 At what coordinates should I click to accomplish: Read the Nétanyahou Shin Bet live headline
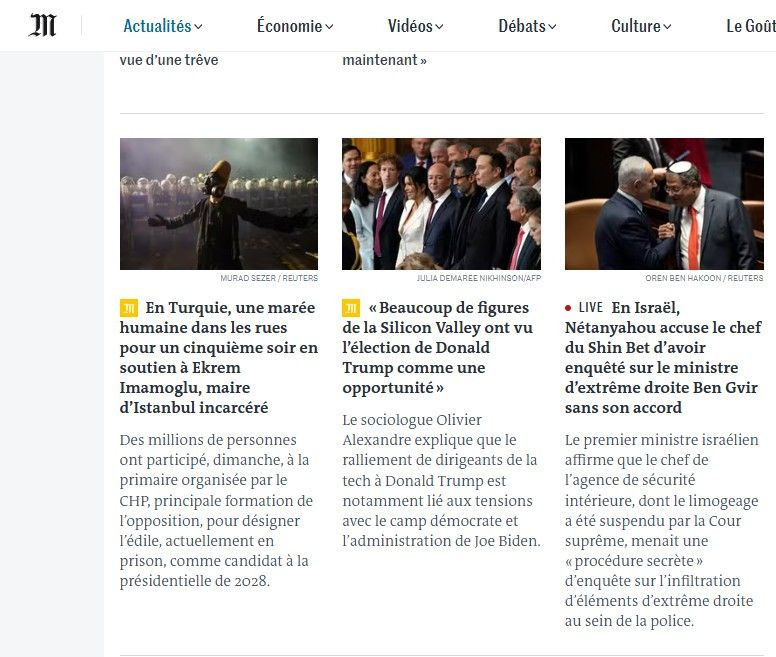(663, 357)
